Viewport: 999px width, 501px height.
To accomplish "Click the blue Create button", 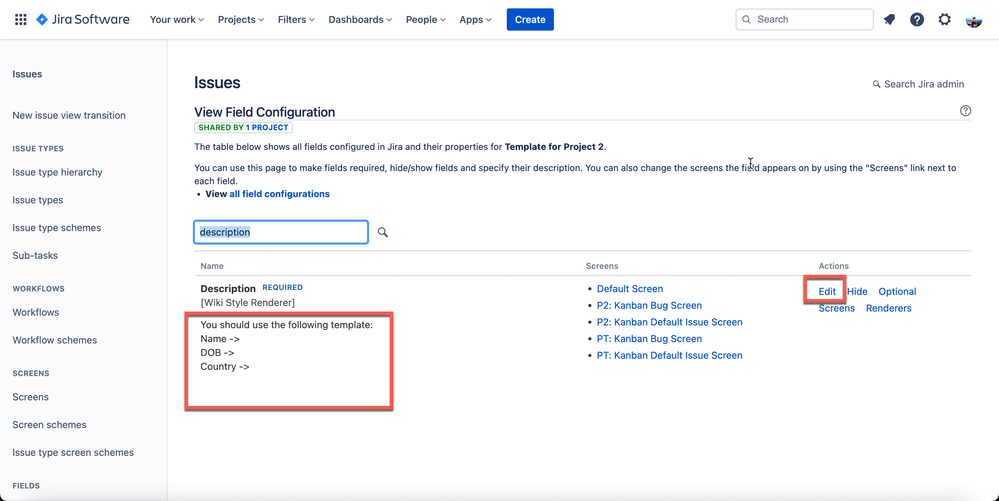I will pos(530,20).
